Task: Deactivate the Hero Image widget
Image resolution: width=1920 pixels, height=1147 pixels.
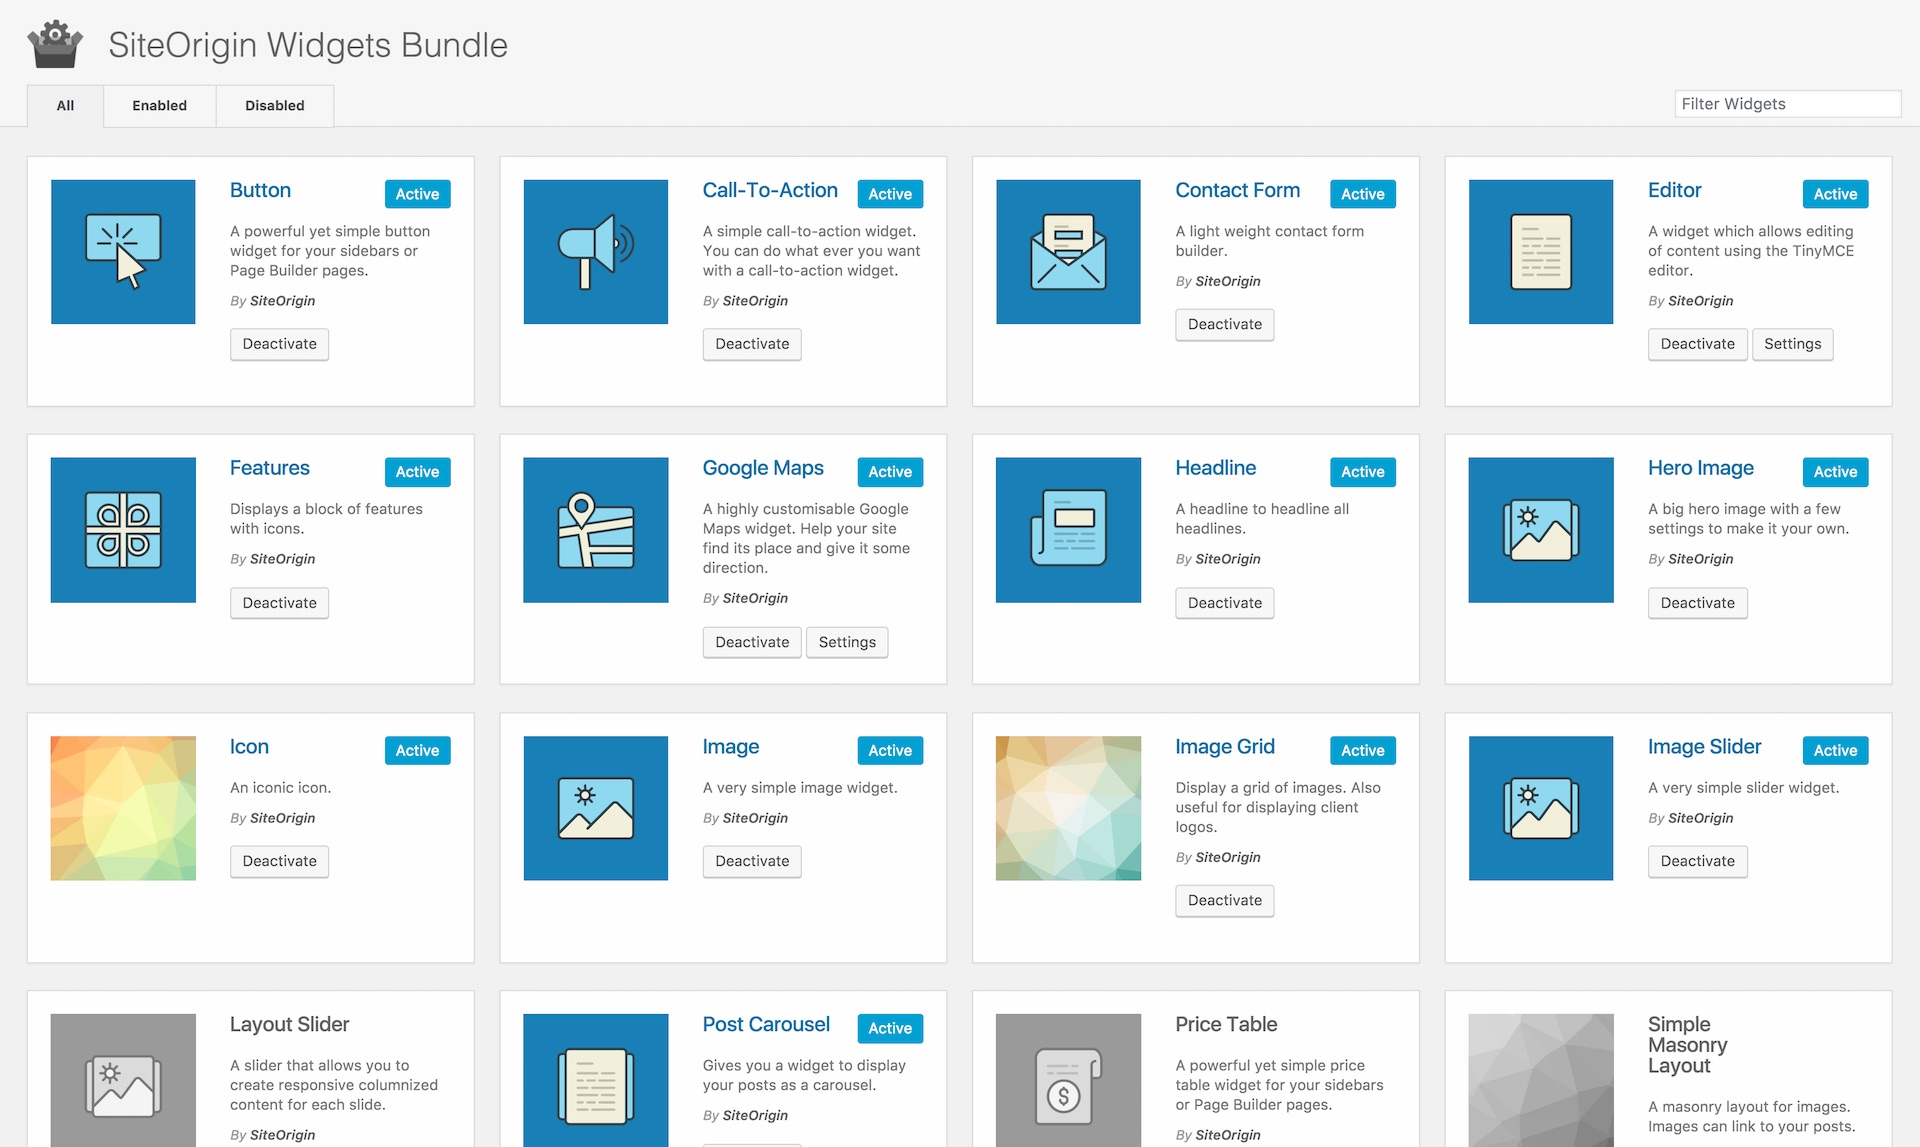Action: click(x=1698, y=603)
